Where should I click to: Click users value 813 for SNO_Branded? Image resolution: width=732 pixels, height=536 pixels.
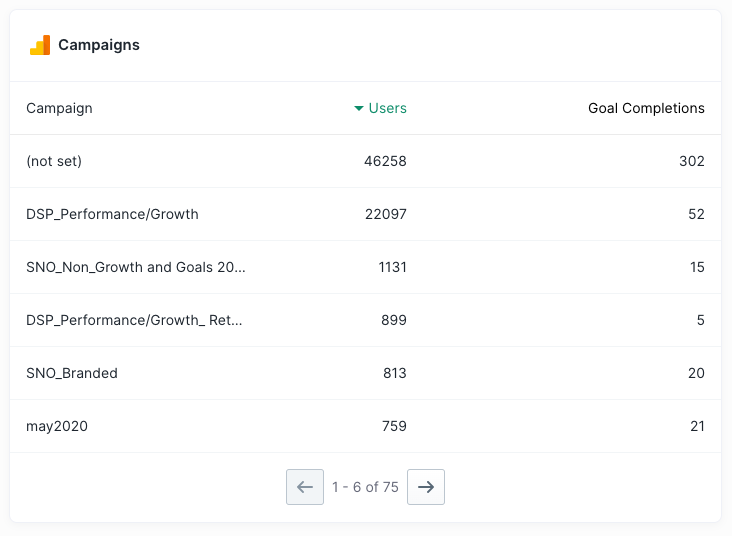(394, 373)
